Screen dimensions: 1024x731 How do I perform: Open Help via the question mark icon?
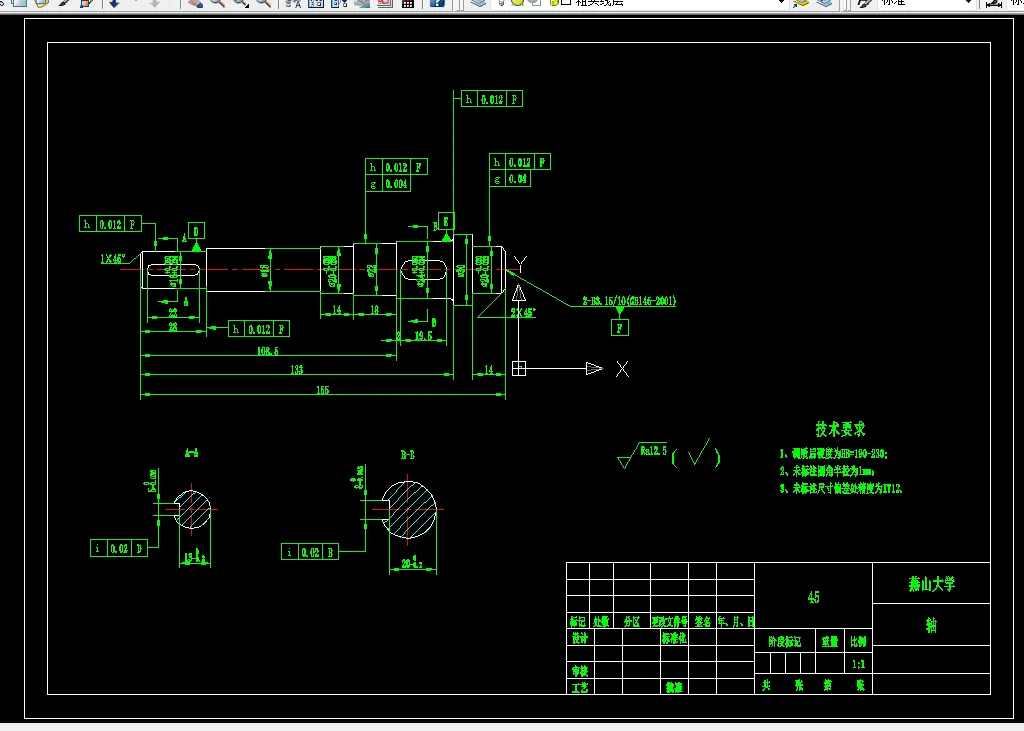coord(437,3)
